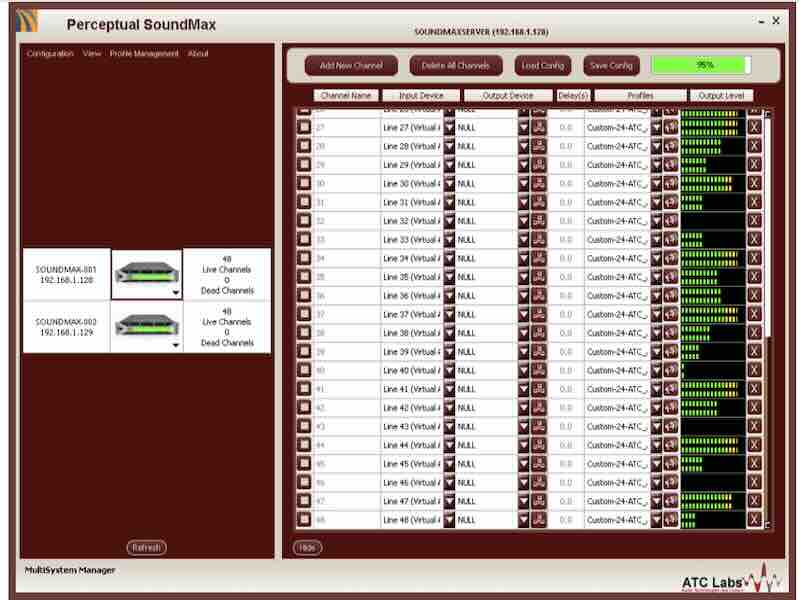
Task: Select the SOUNDMAX-001 server rack image
Action: pyautogui.click(x=146, y=273)
